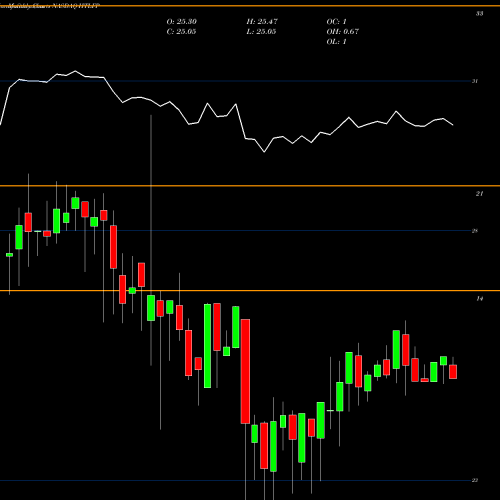This screenshot has height=500, width=500.
Task: Click the '21' axis label on the right
Action: click(479, 194)
